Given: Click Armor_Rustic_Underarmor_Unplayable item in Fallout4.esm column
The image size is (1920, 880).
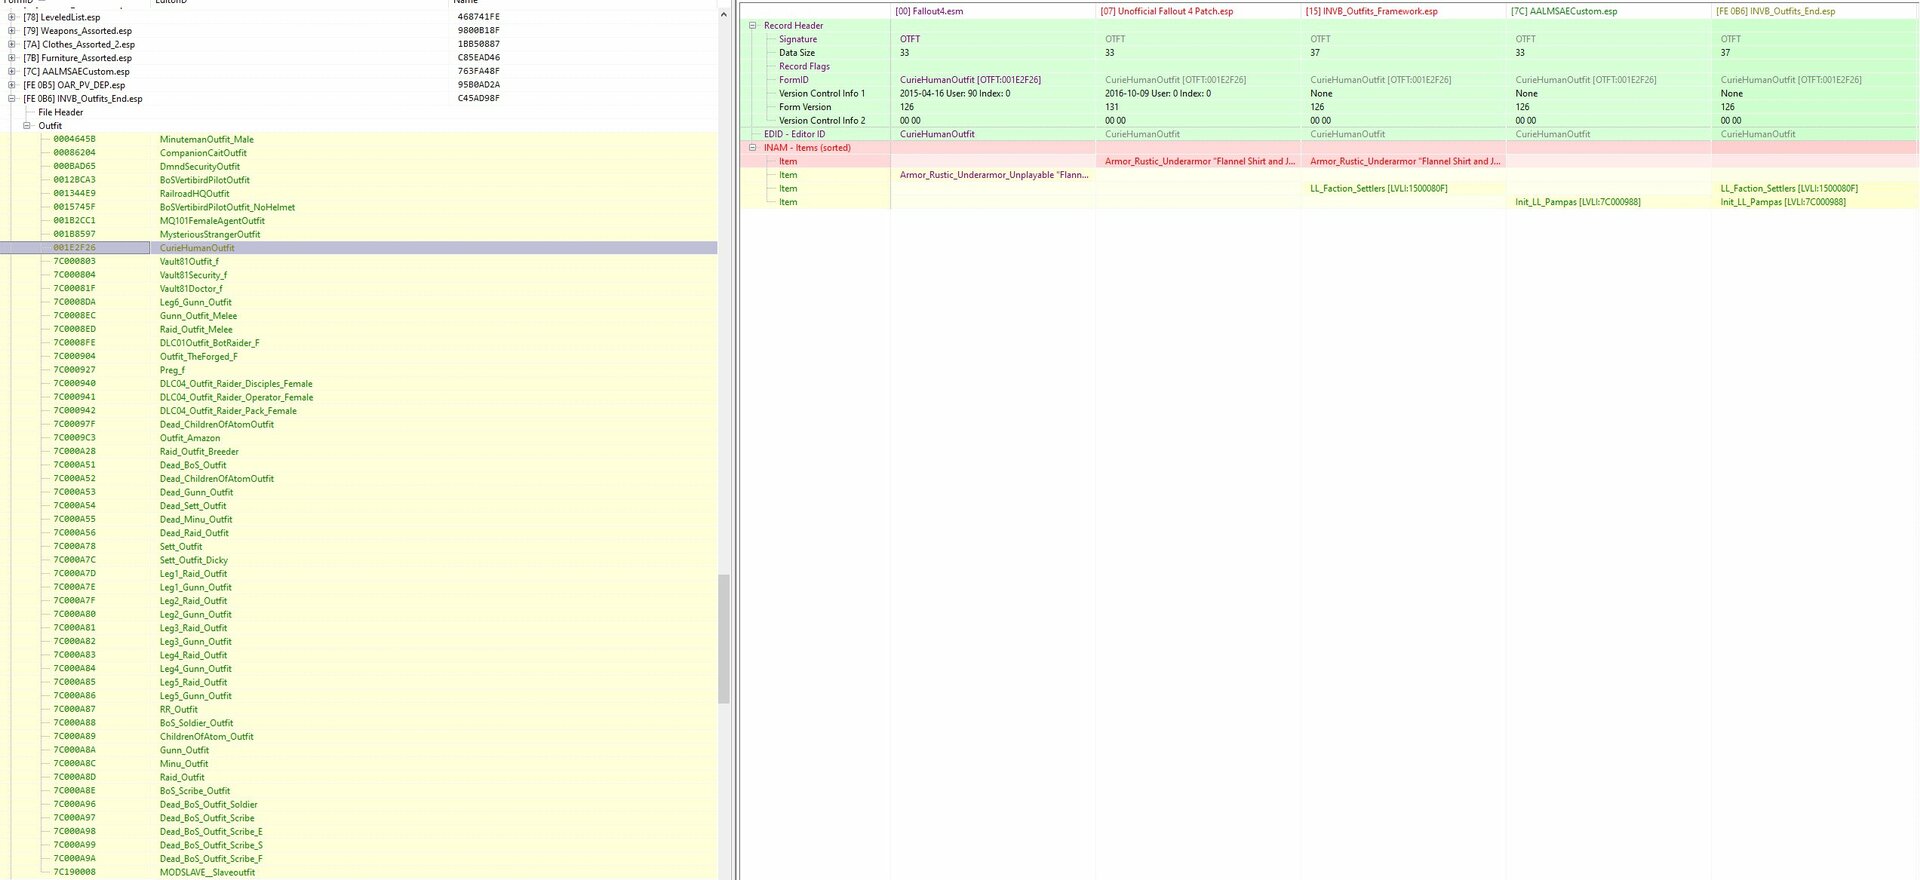Looking at the screenshot, I should tap(994, 175).
